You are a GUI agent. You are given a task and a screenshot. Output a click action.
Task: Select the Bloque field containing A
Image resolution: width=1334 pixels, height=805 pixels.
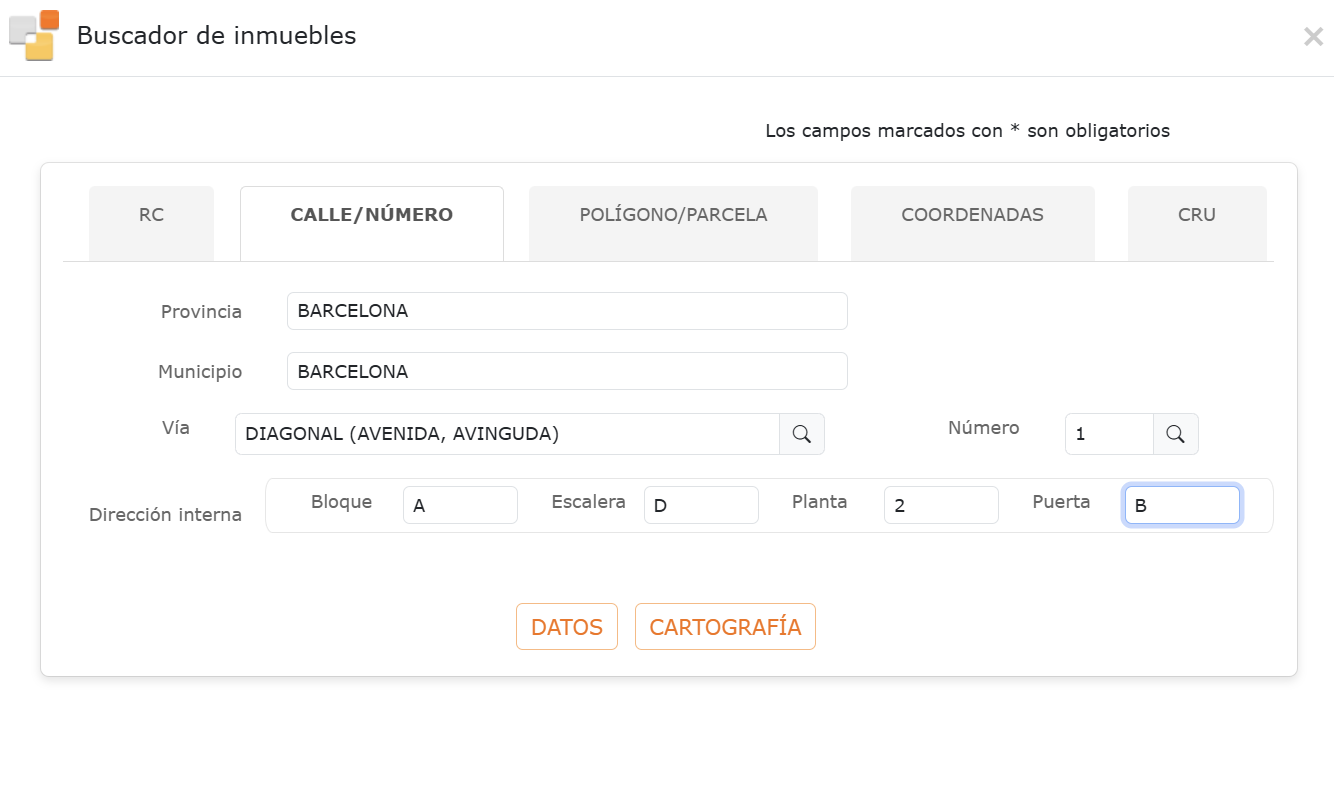(x=460, y=505)
